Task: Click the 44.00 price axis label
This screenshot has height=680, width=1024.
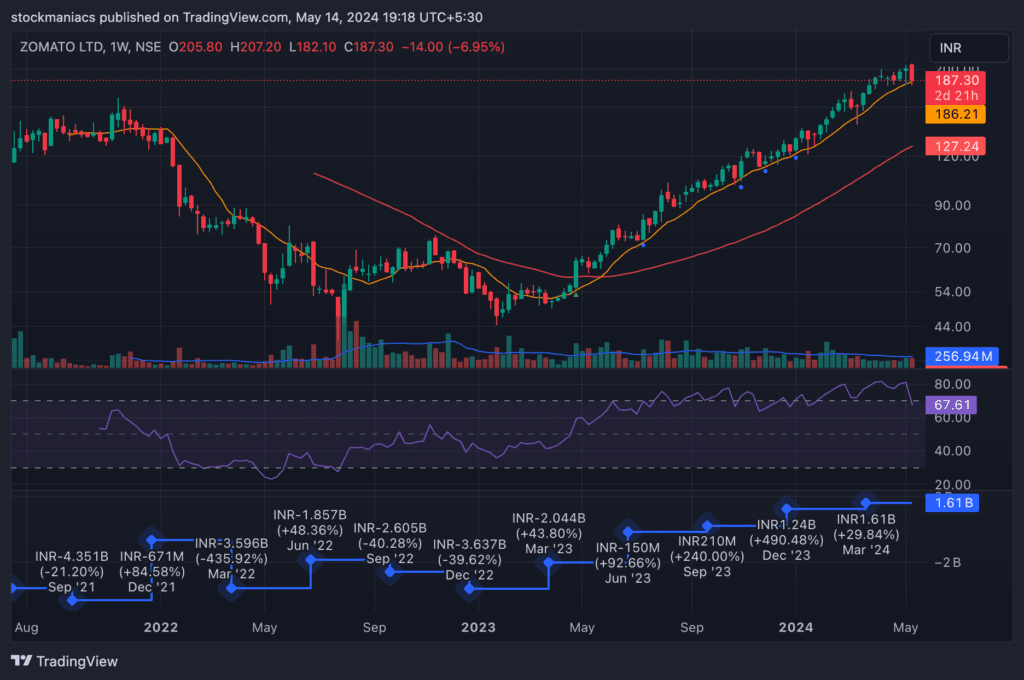Action: (952, 327)
